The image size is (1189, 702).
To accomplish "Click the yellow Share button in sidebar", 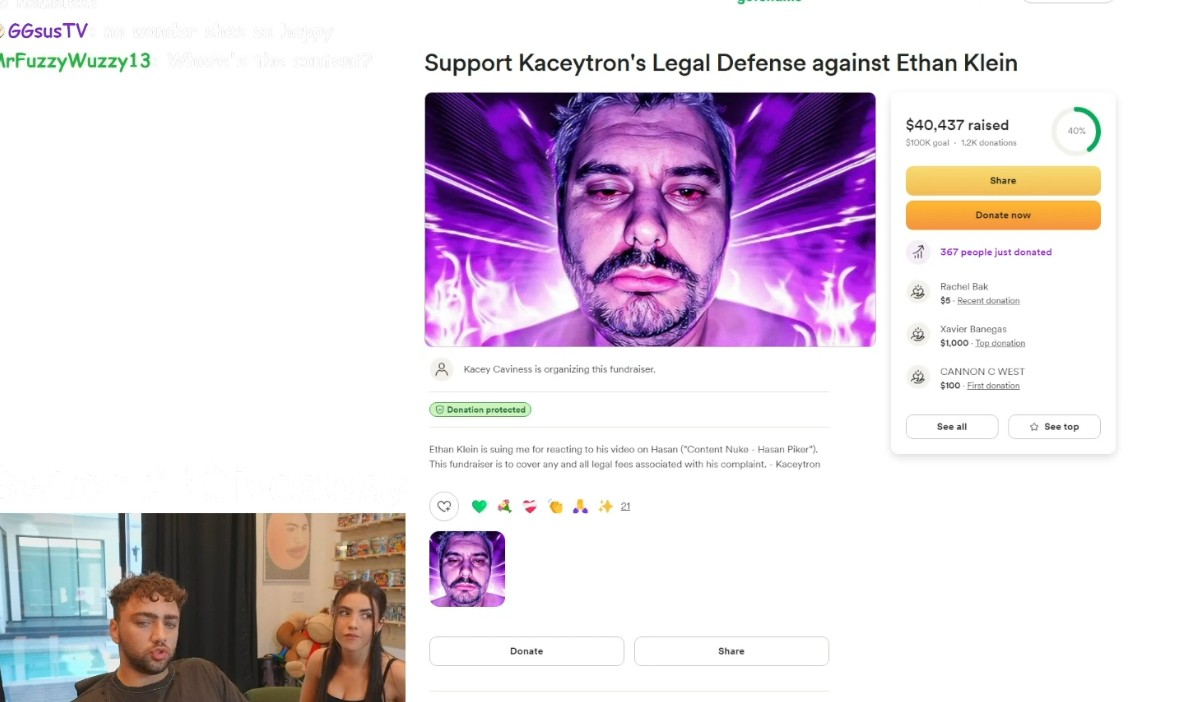I will pyautogui.click(x=1002, y=180).
